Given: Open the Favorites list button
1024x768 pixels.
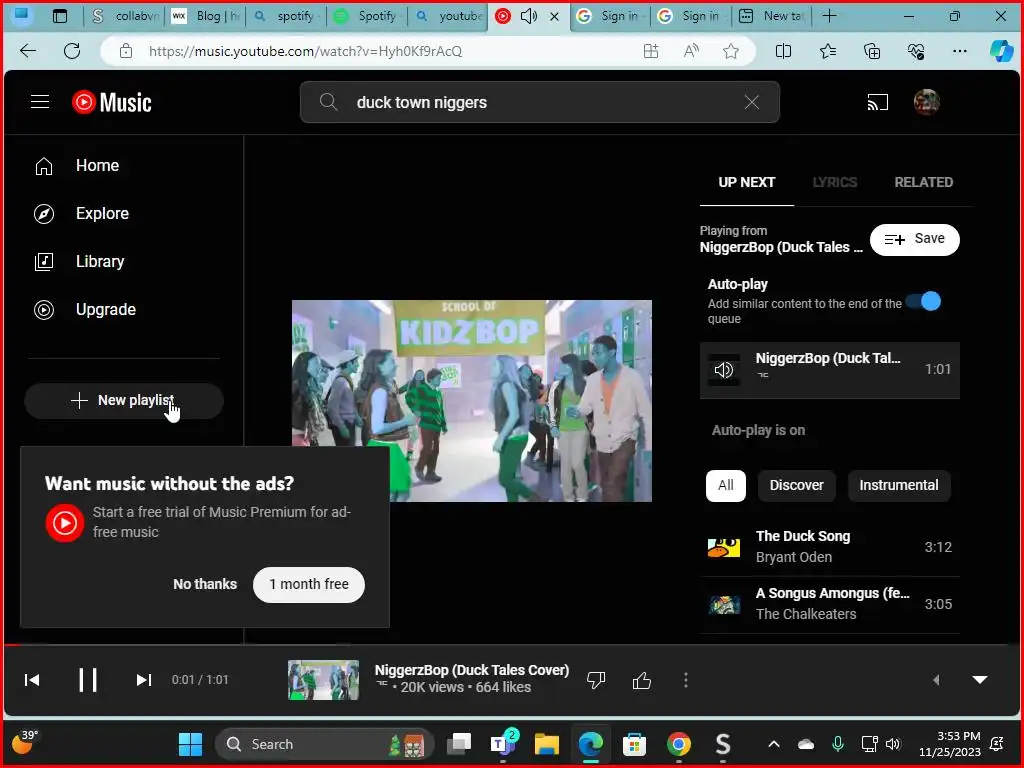Looking at the screenshot, I should tap(827, 51).
